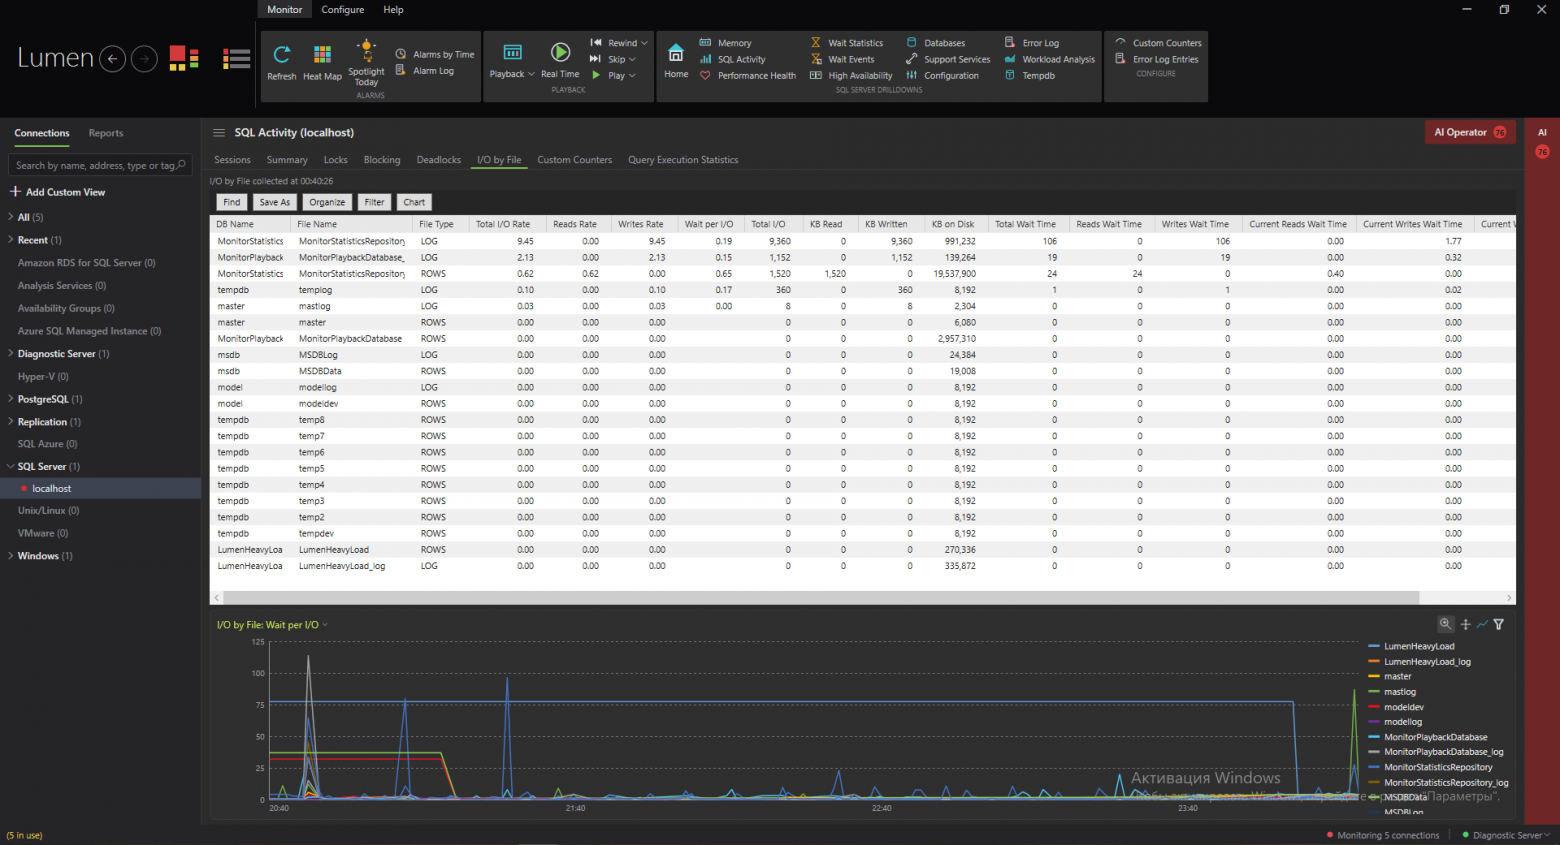Open the Configure menu
The height and width of the screenshot is (845, 1560).
click(x=342, y=10)
